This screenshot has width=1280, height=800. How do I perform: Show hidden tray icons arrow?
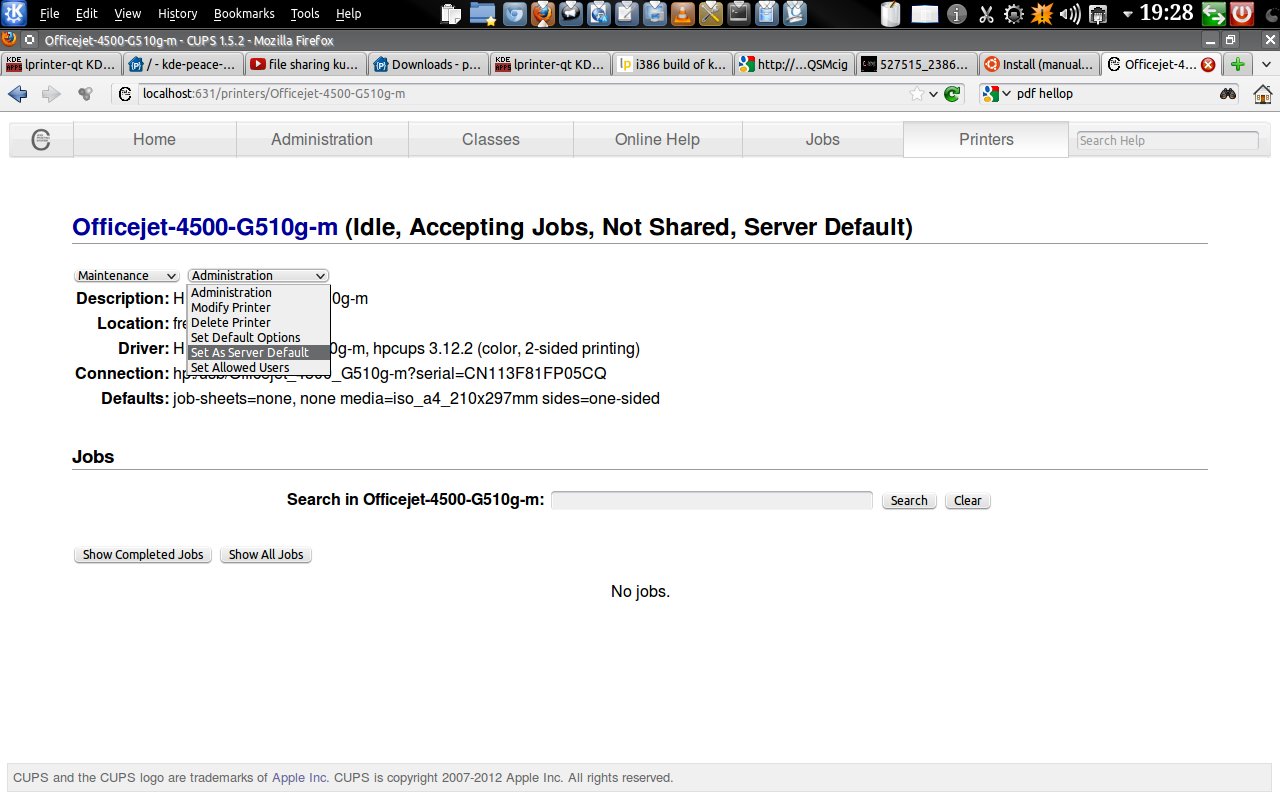(1128, 14)
